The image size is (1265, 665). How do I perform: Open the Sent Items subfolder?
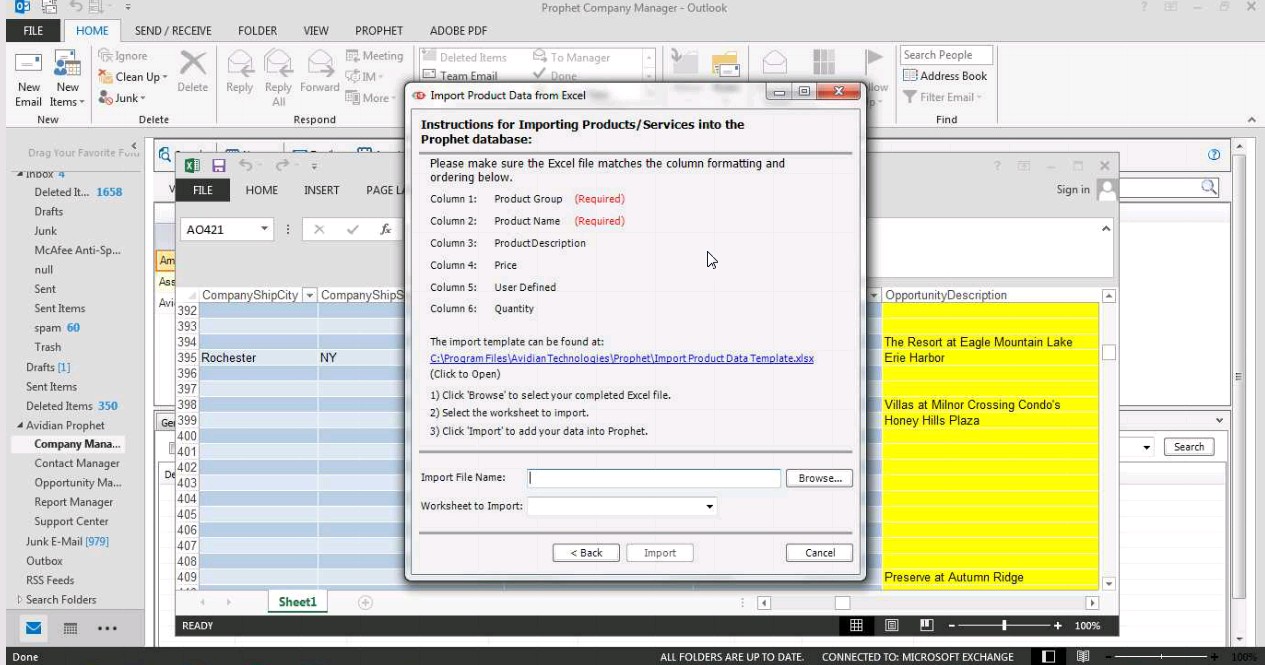(60, 308)
